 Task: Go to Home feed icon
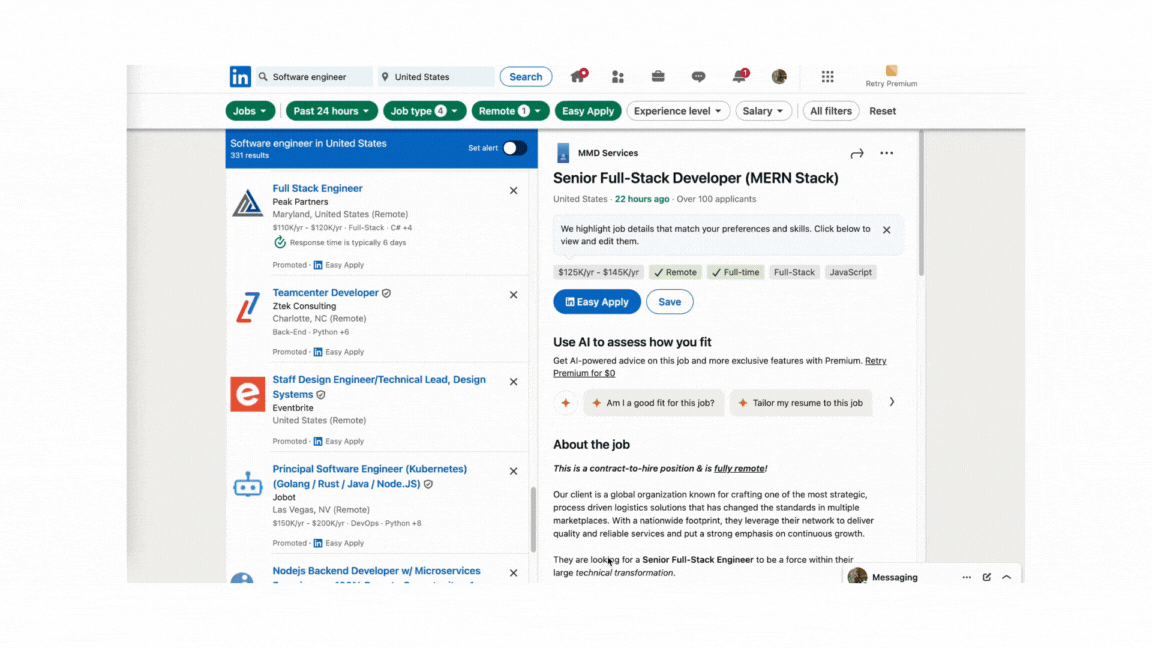click(578, 76)
